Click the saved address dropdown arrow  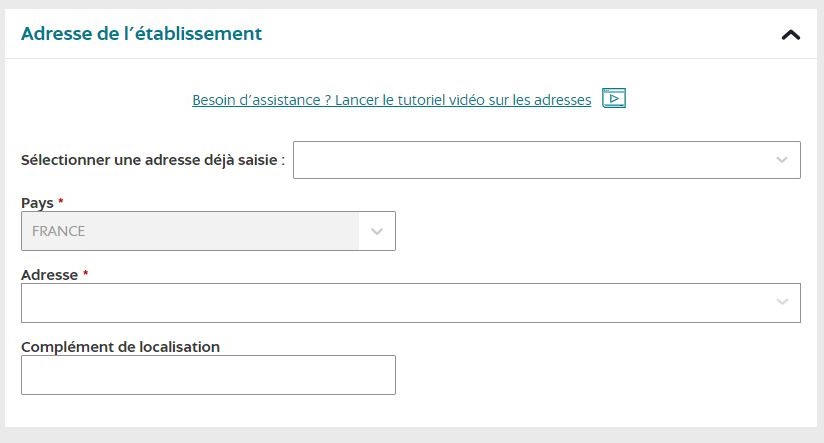pos(781,160)
